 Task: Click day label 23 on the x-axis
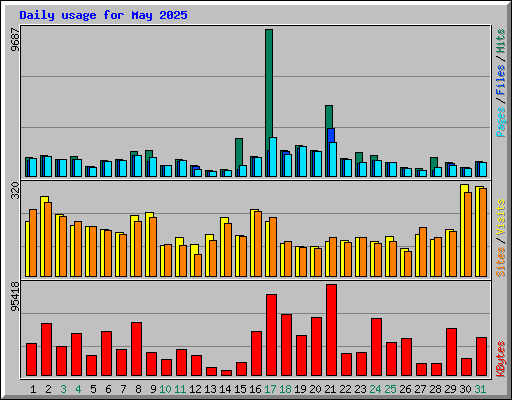pos(360,389)
